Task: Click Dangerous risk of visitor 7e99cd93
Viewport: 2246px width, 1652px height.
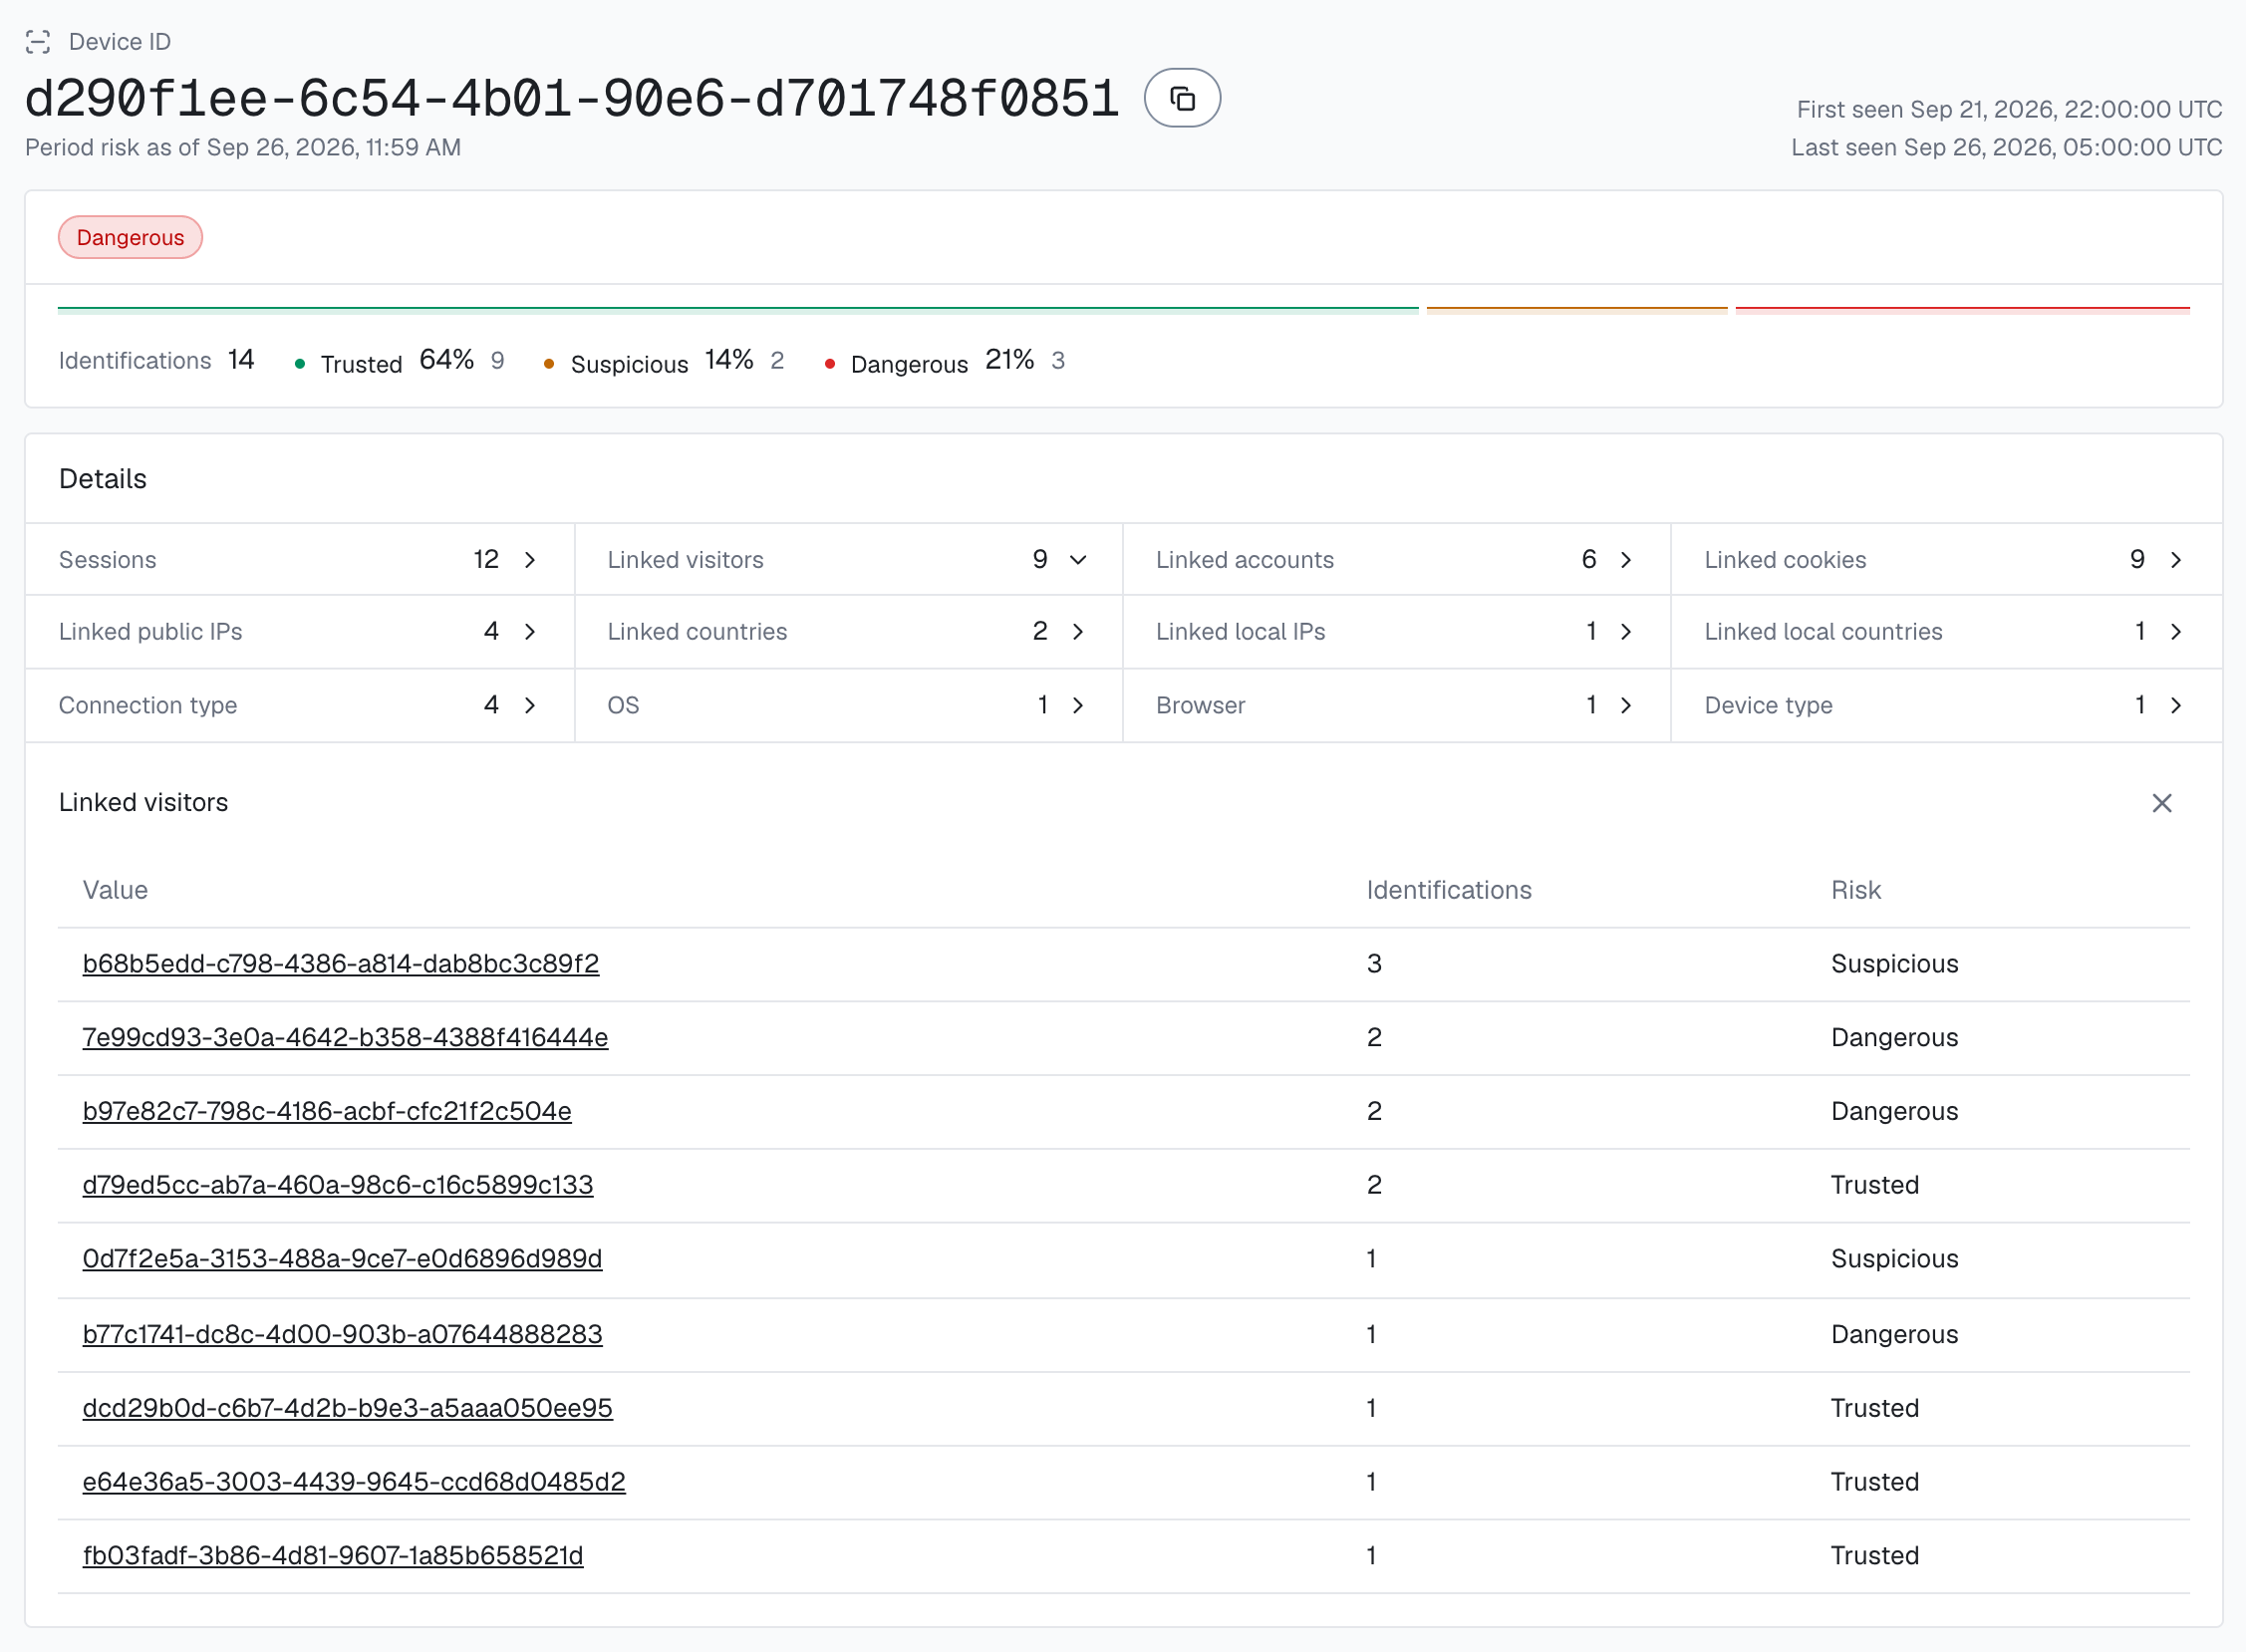Action: click(x=1894, y=1037)
